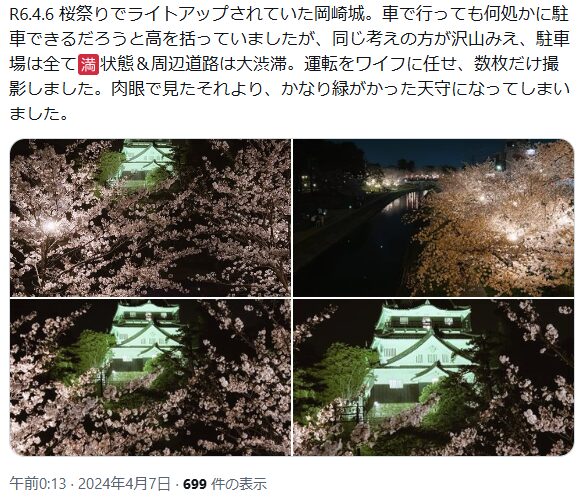Click the small castle in top-left photo
579x497 pixels.
click(x=148, y=162)
